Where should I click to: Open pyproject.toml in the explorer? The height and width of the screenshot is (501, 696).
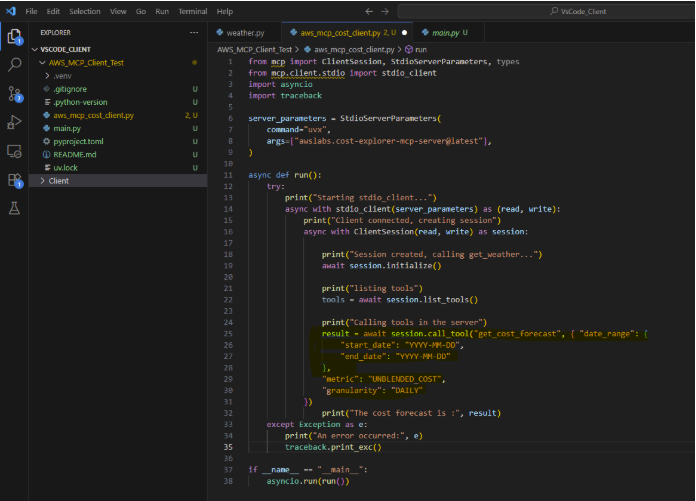click(x=78, y=141)
